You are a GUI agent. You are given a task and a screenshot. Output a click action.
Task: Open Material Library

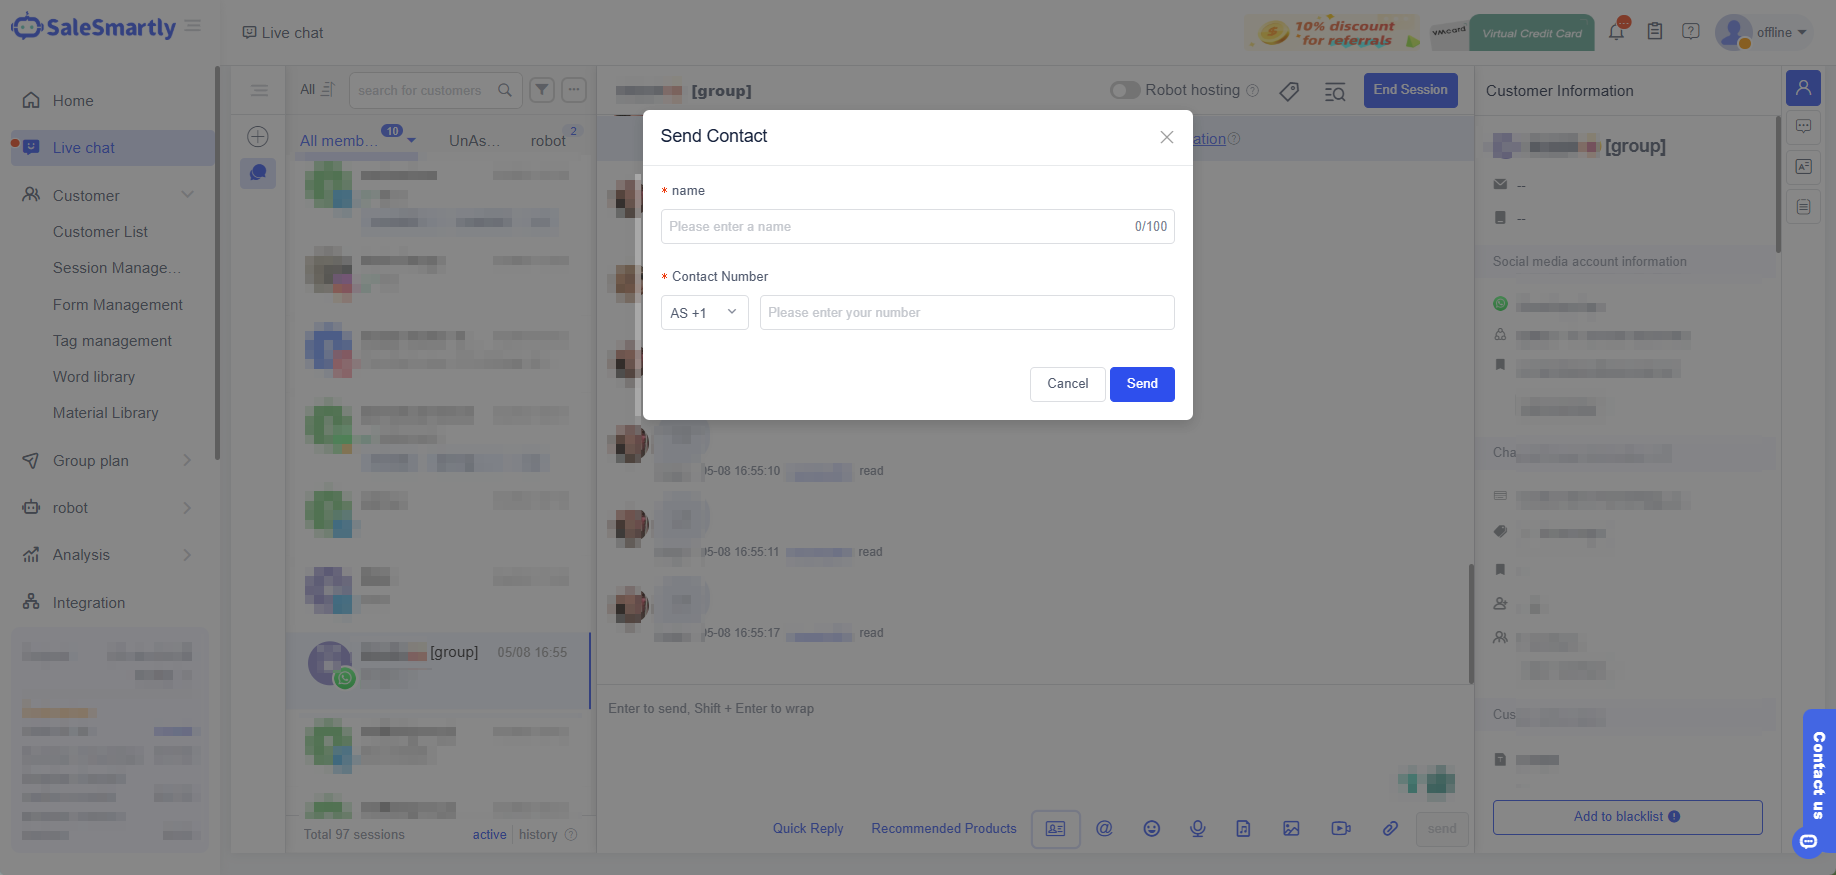(x=106, y=413)
